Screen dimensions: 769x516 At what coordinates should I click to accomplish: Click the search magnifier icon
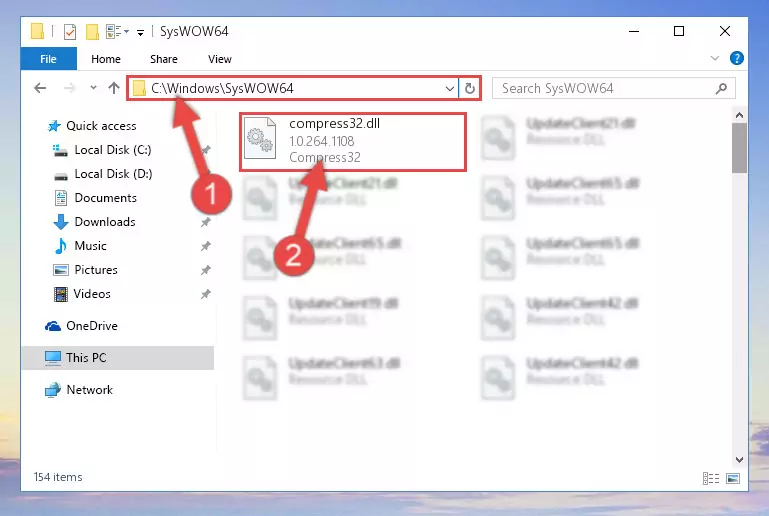coord(721,88)
